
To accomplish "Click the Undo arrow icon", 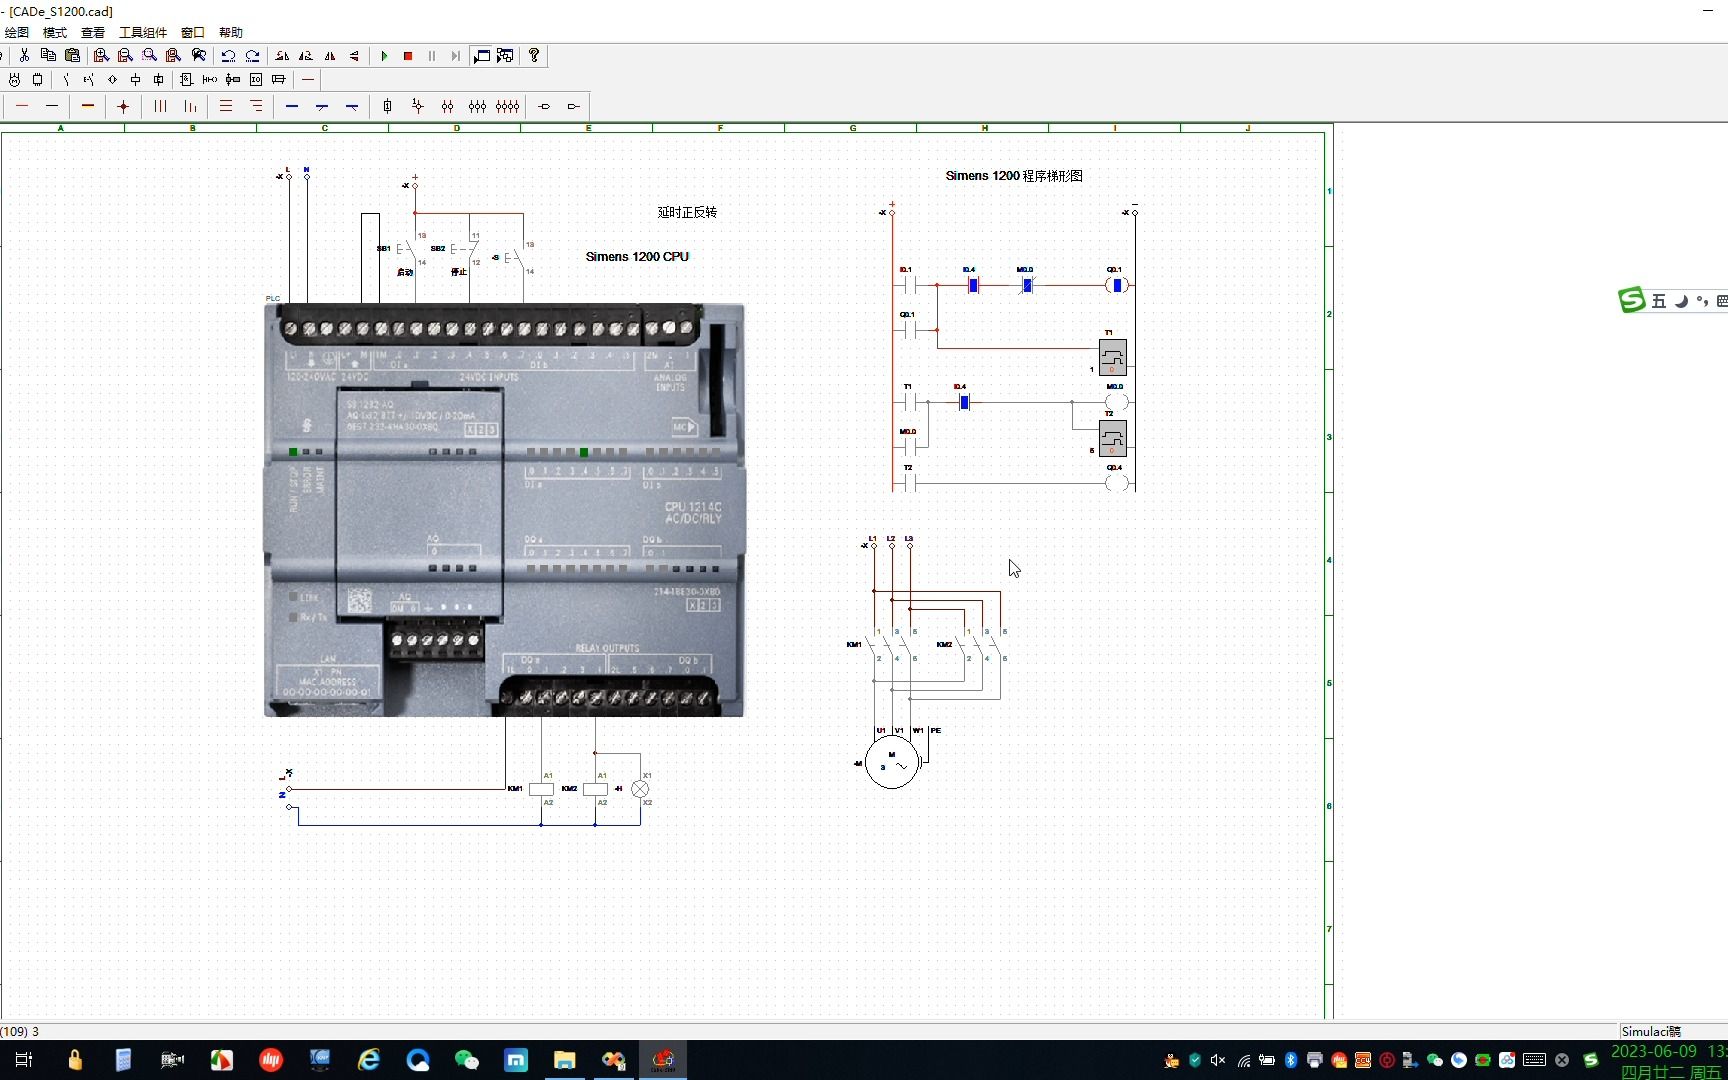I will click(x=228, y=56).
